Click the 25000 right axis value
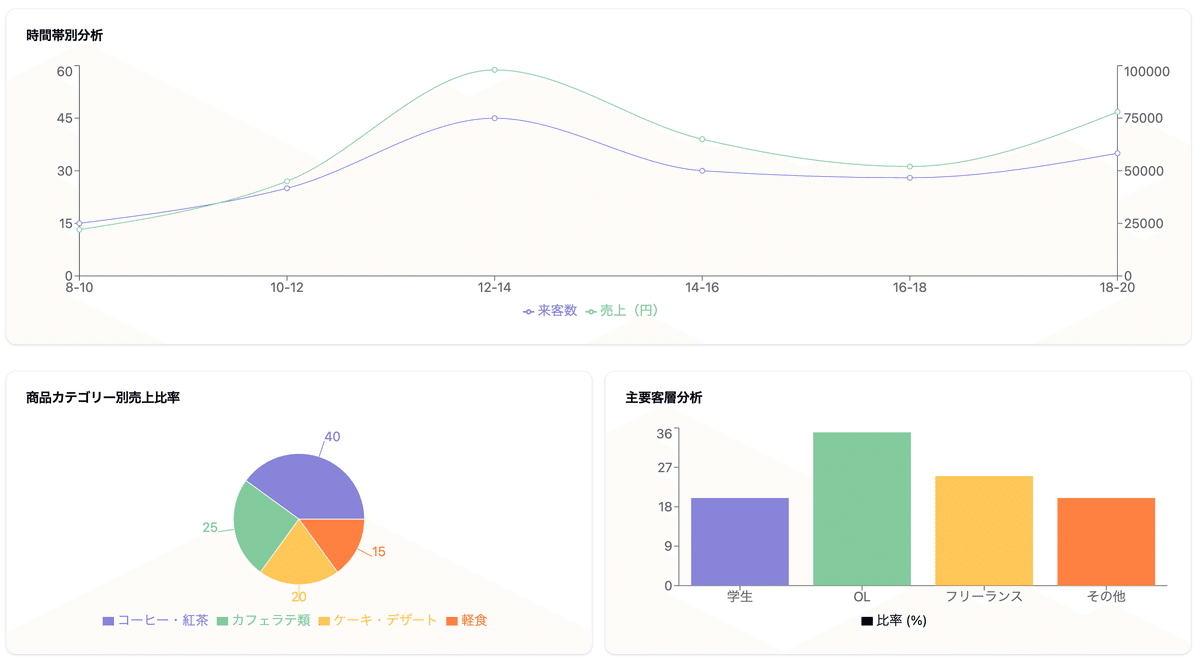The image size is (1200, 666). [1144, 223]
